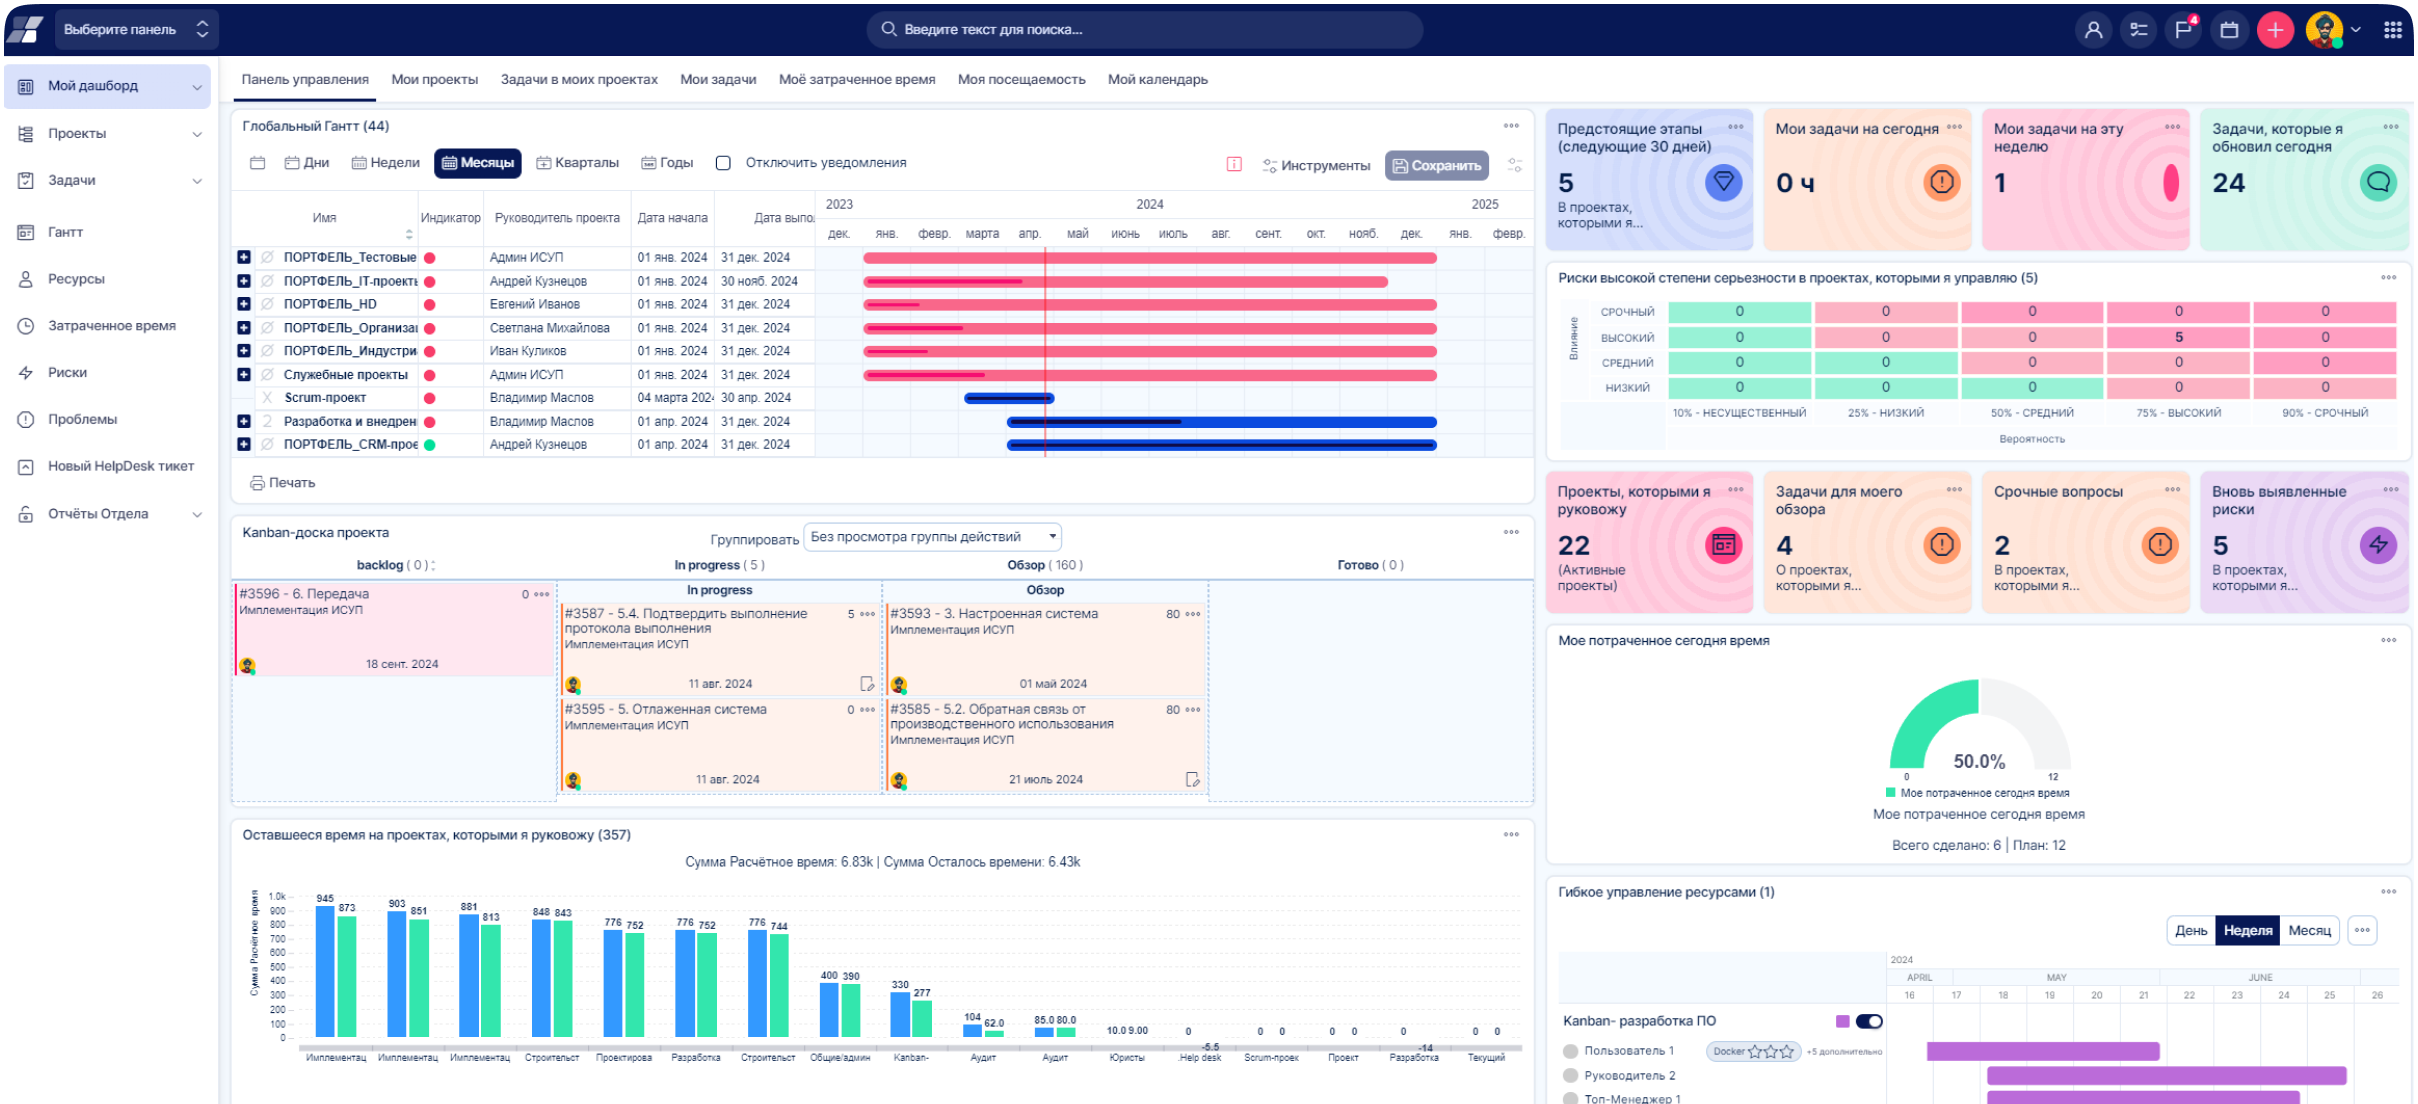Switch to Задачи в моих проектах tab
The image size is (2418, 1104).
pyautogui.click(x=579, y=80)
